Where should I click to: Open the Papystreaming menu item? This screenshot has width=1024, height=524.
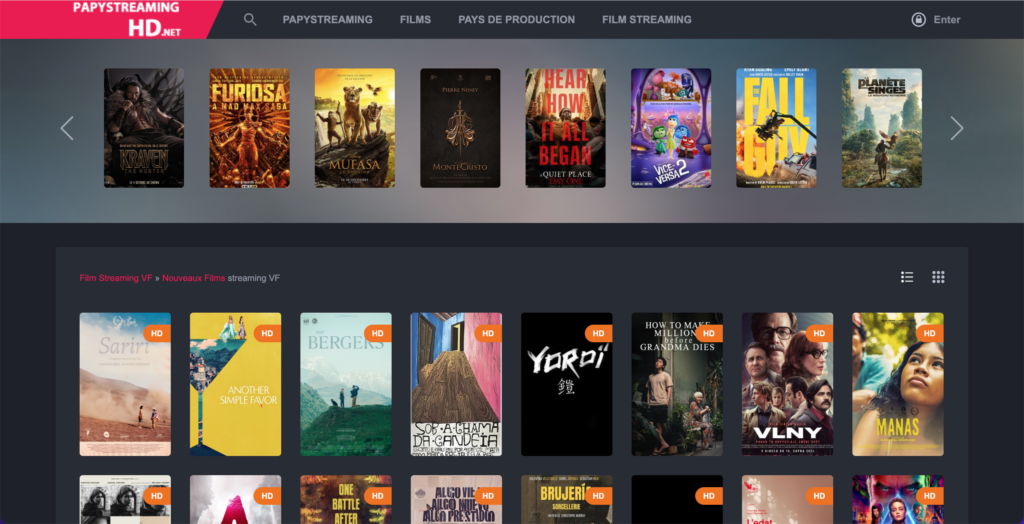(327, 19)
